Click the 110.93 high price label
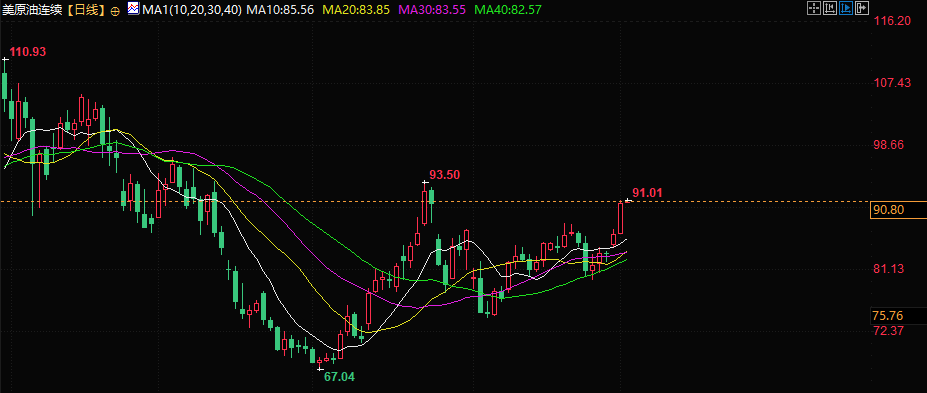The image size is (927, 393). [28, 52]
